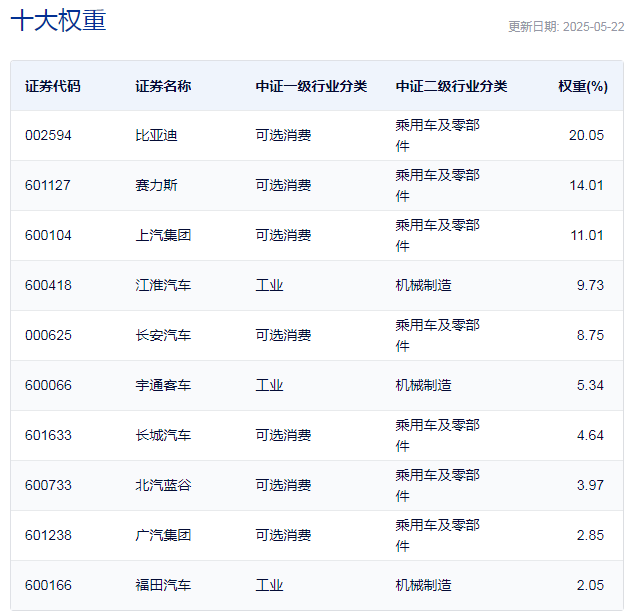Screen dimensions: 629x614
Task: Select the 北汽蓝谷 stock name
Action: tap(163, 485)
